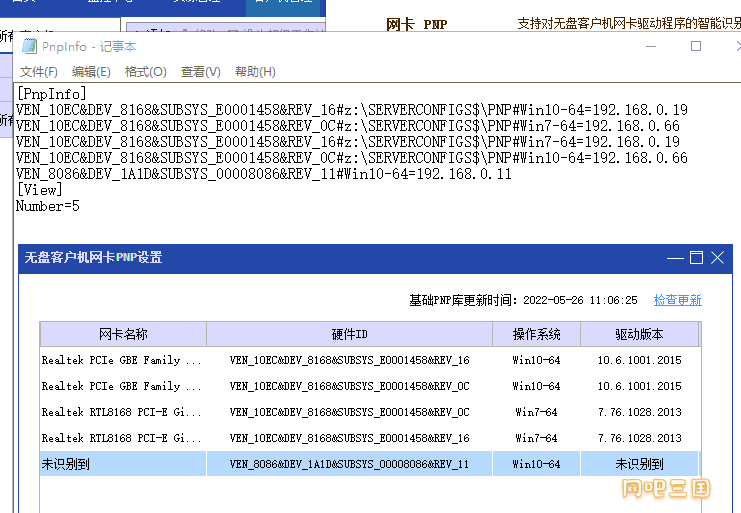741x513 pixels.
Task: Select the Realtek RTL8168 row with REV_0C
Action: click(x=369, y=412)
